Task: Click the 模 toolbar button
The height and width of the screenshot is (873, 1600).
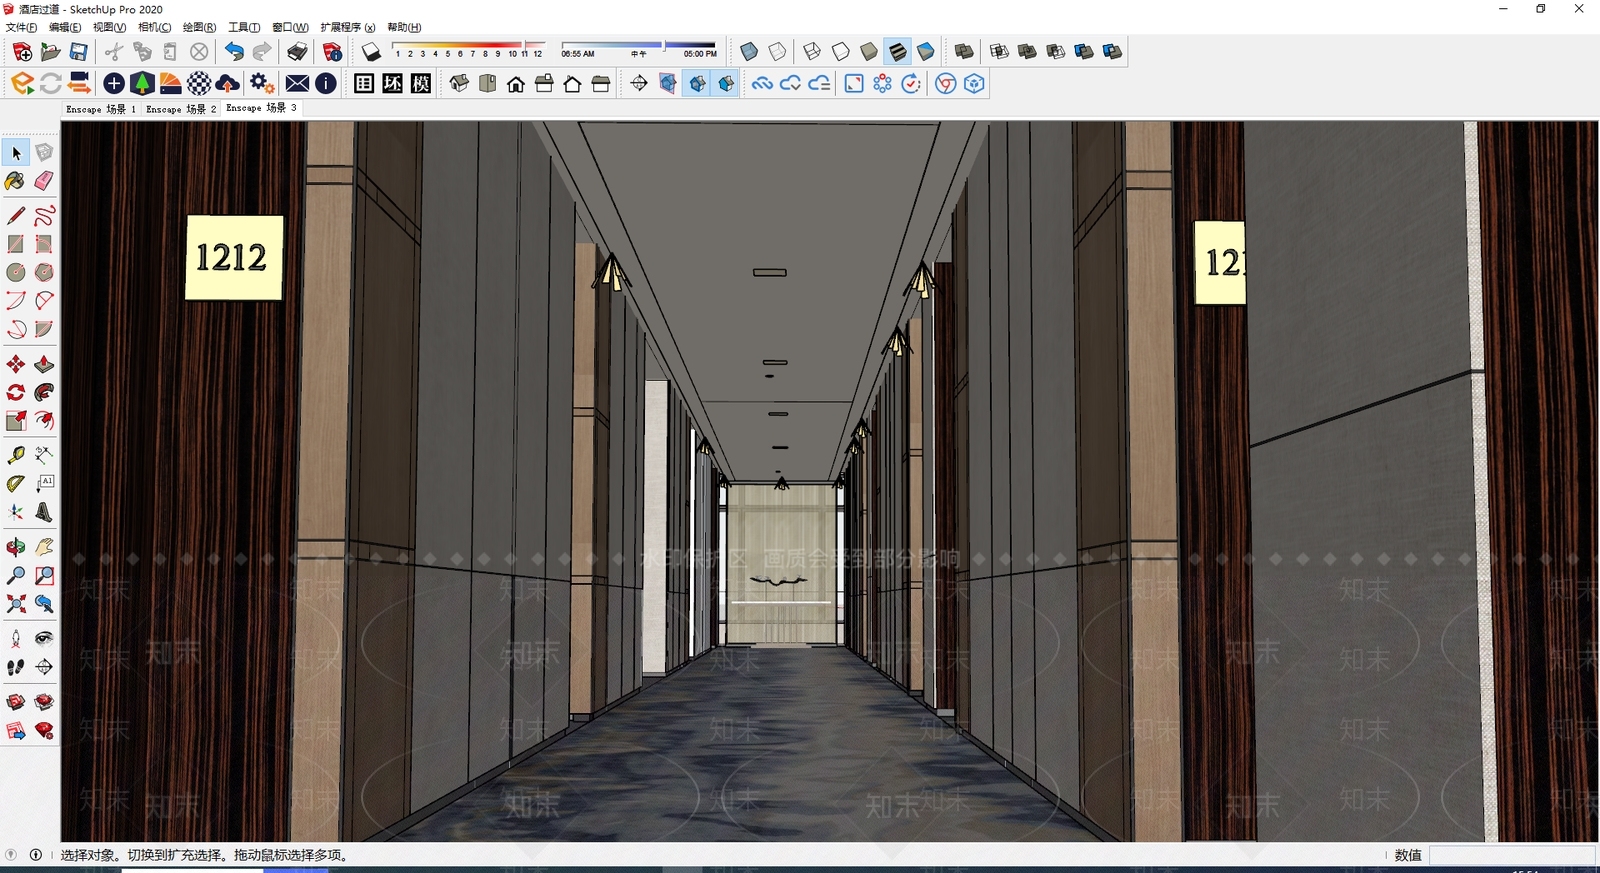Action: [421, 84]
